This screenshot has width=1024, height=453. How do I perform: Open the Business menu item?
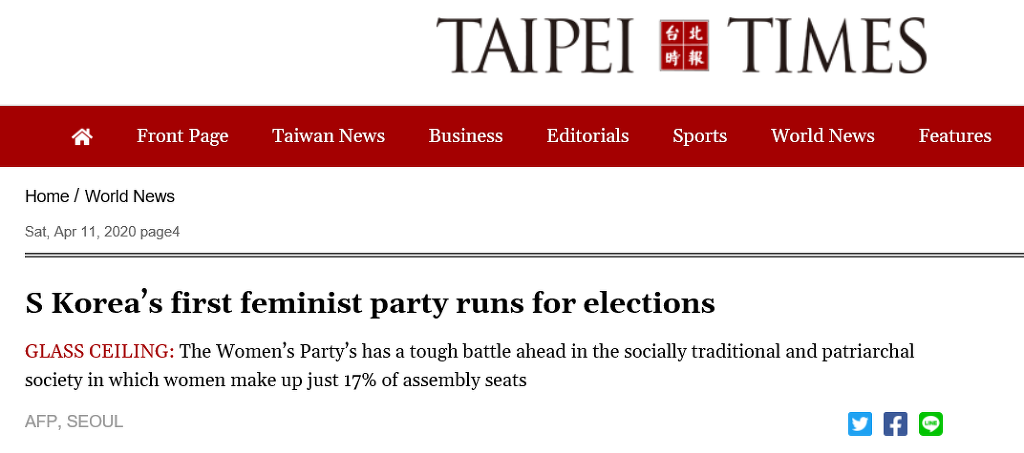pyautogui.click(x=465, y=136)
